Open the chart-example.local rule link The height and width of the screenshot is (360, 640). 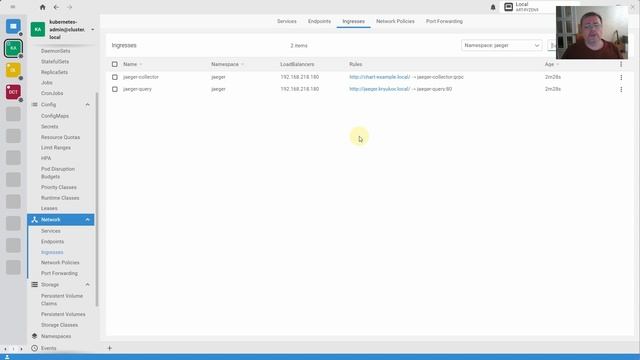[380, 77]
